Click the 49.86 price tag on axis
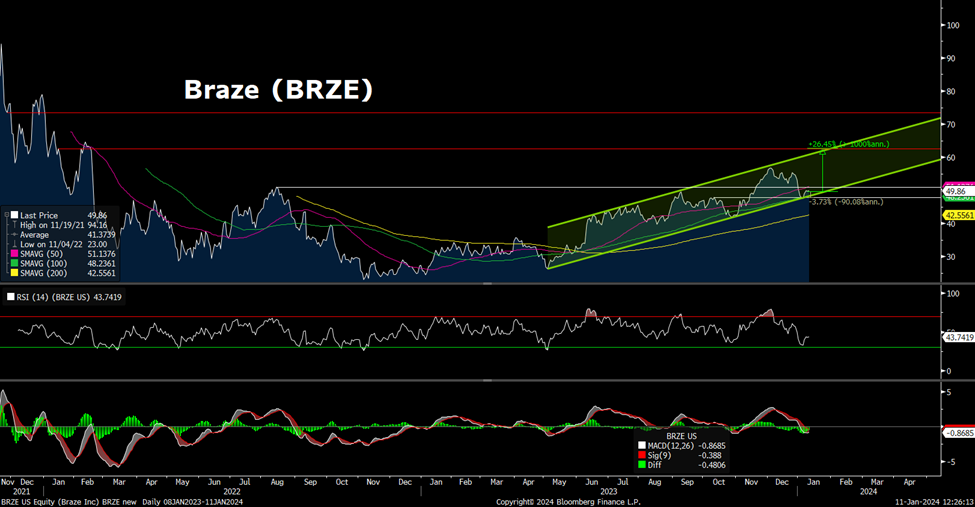Viewport: 975px width, 507px height. (x=959, y=192)
